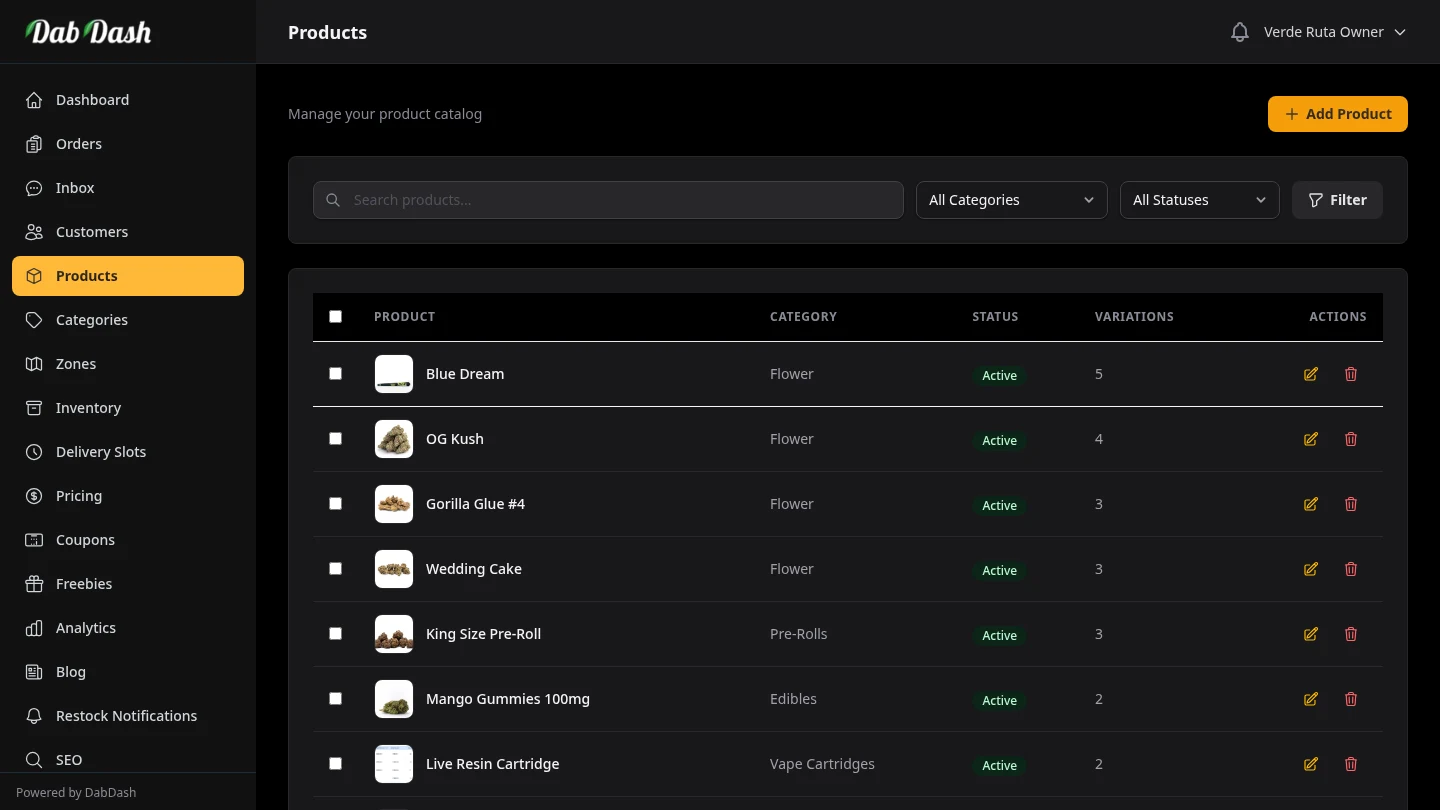Click the edit icon for Blue Dream
This screenshot has width=1440, height=810.
(x=1310, y=373)
